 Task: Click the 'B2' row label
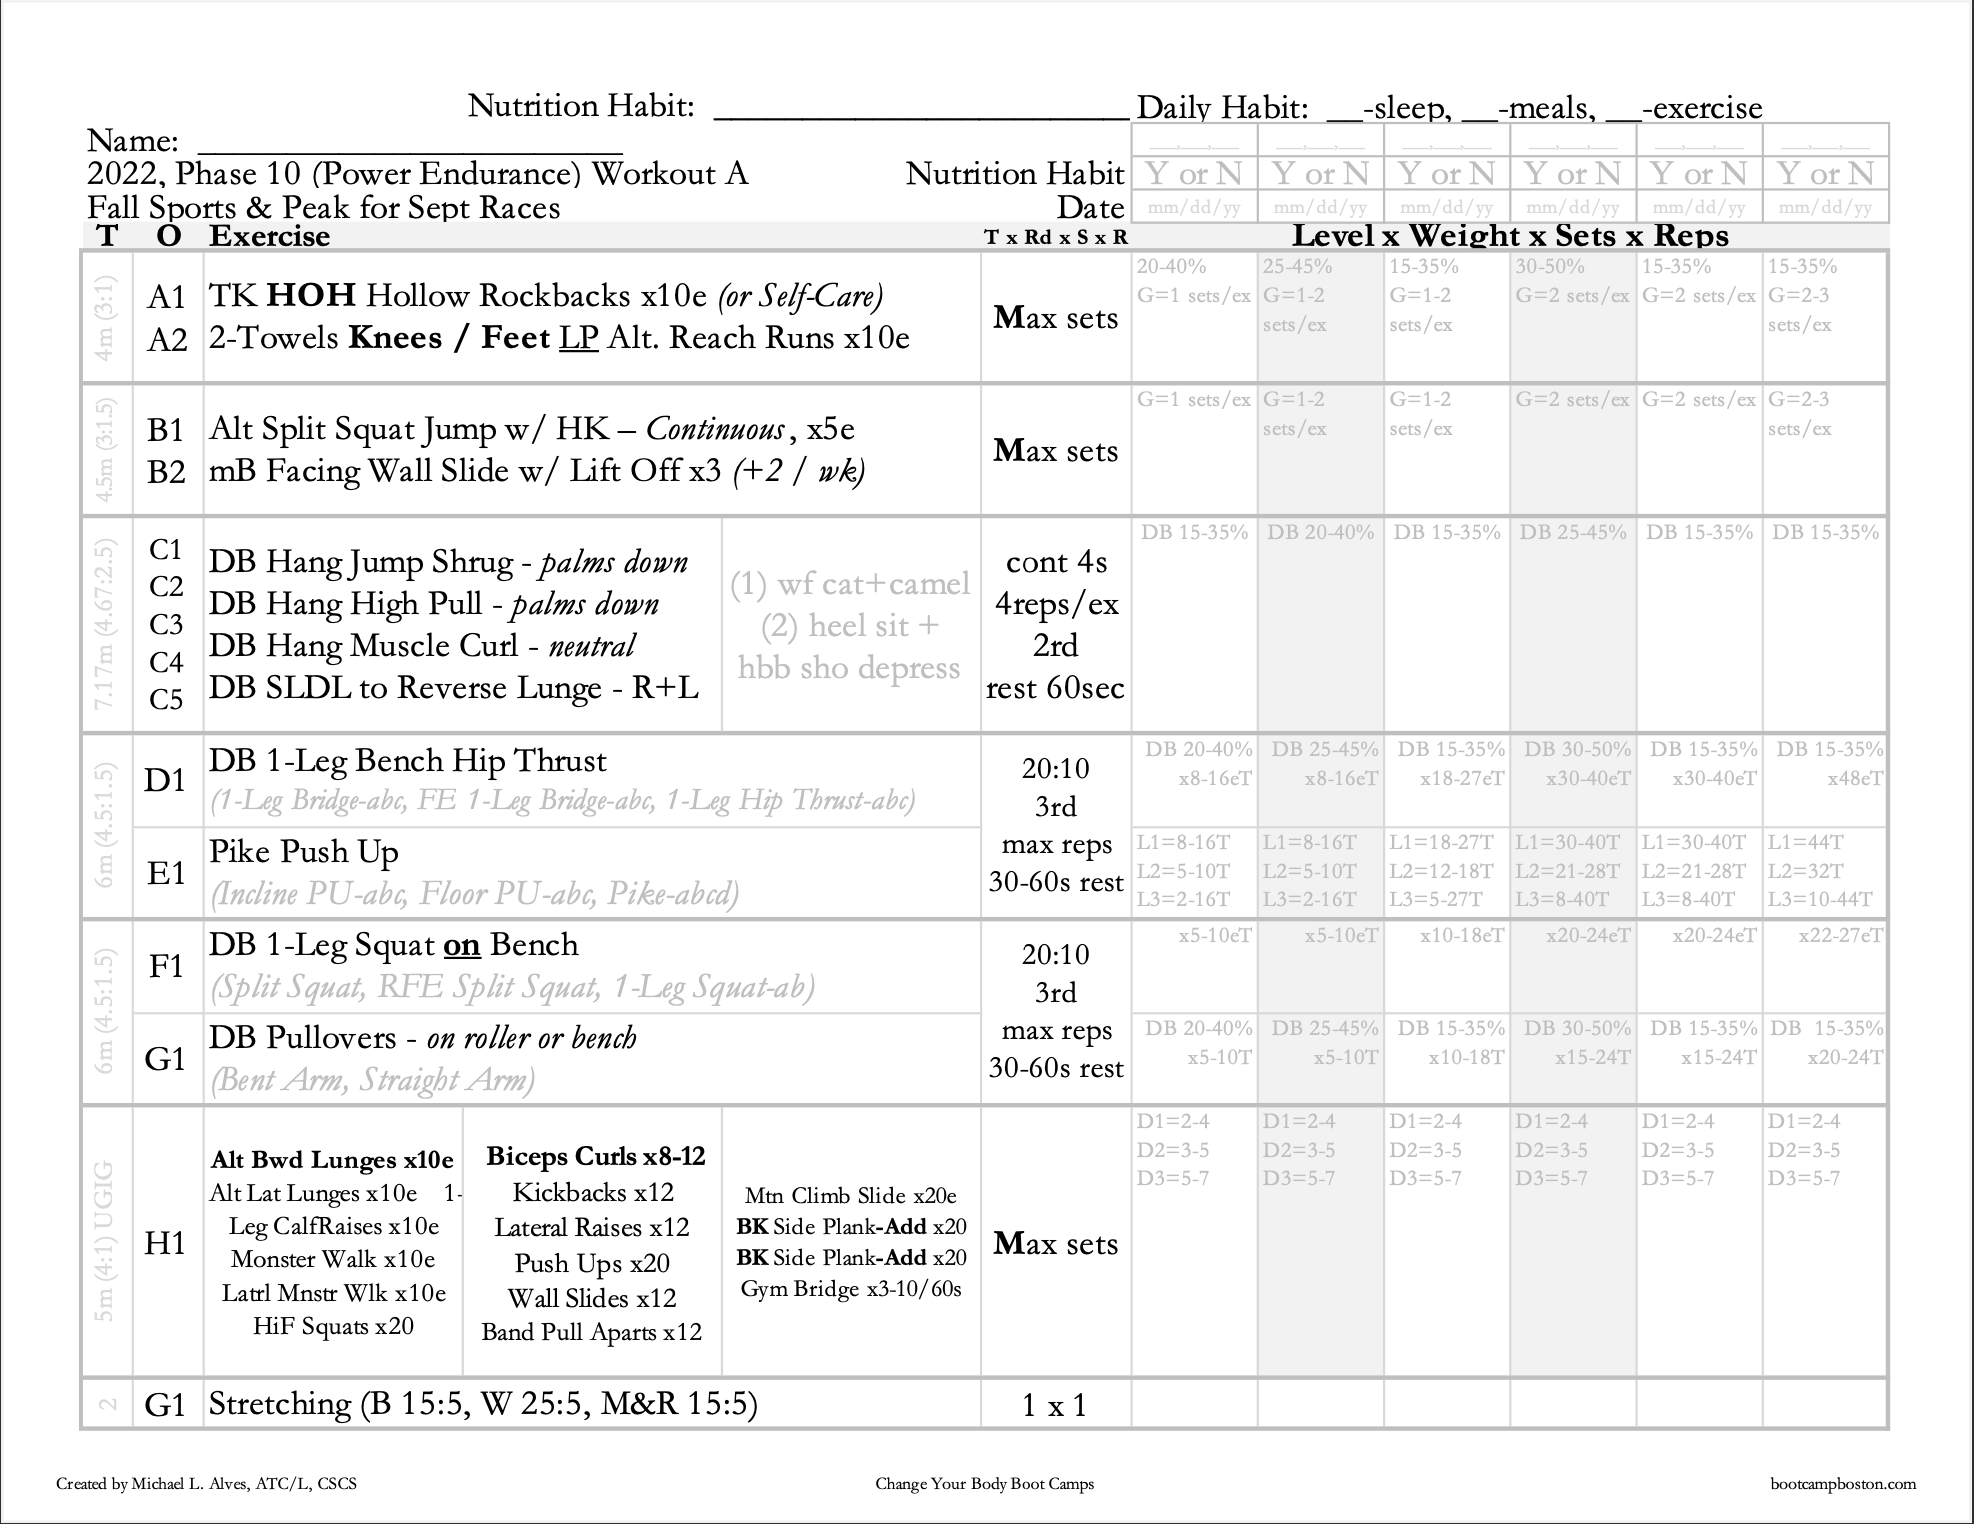(x=166, y=472)
